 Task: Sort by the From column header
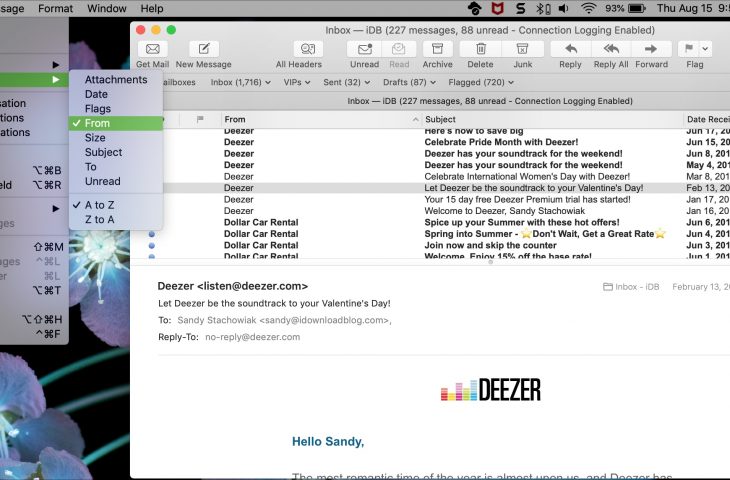click(321, 119)
